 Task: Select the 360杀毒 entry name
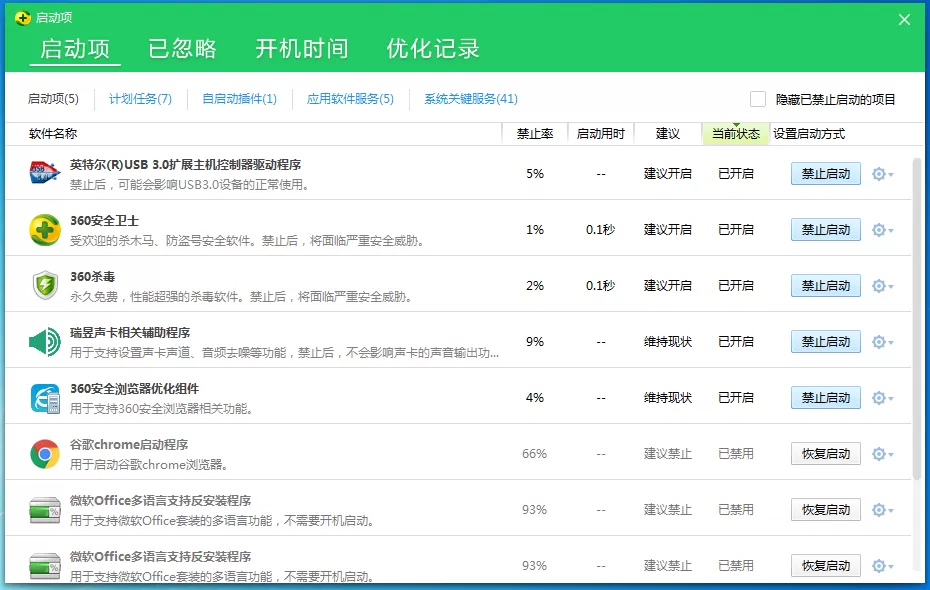[x=92, y=276]
